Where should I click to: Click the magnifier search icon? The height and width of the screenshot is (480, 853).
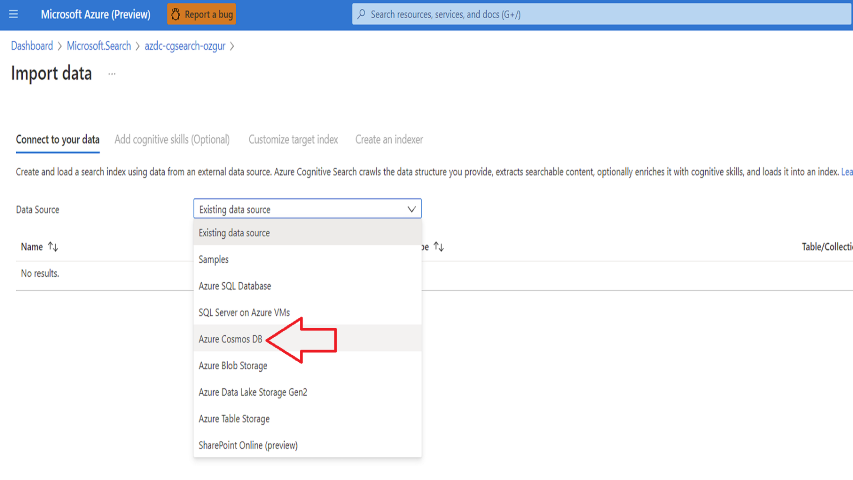point(361,14)
